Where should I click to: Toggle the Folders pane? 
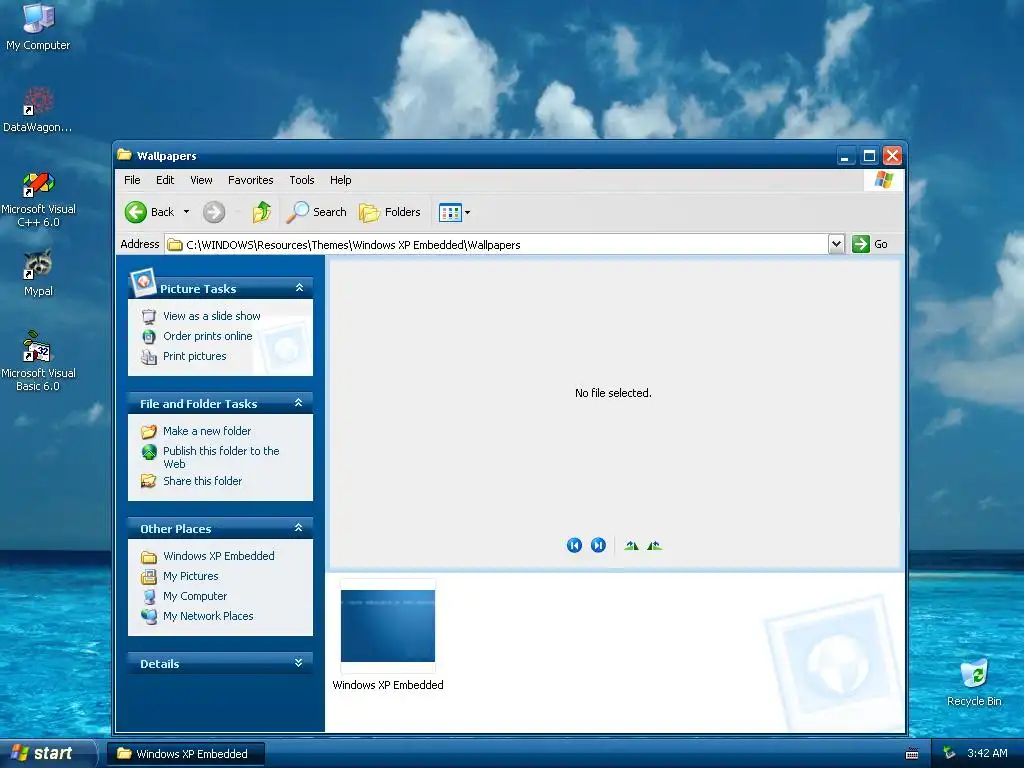(390, 212)
